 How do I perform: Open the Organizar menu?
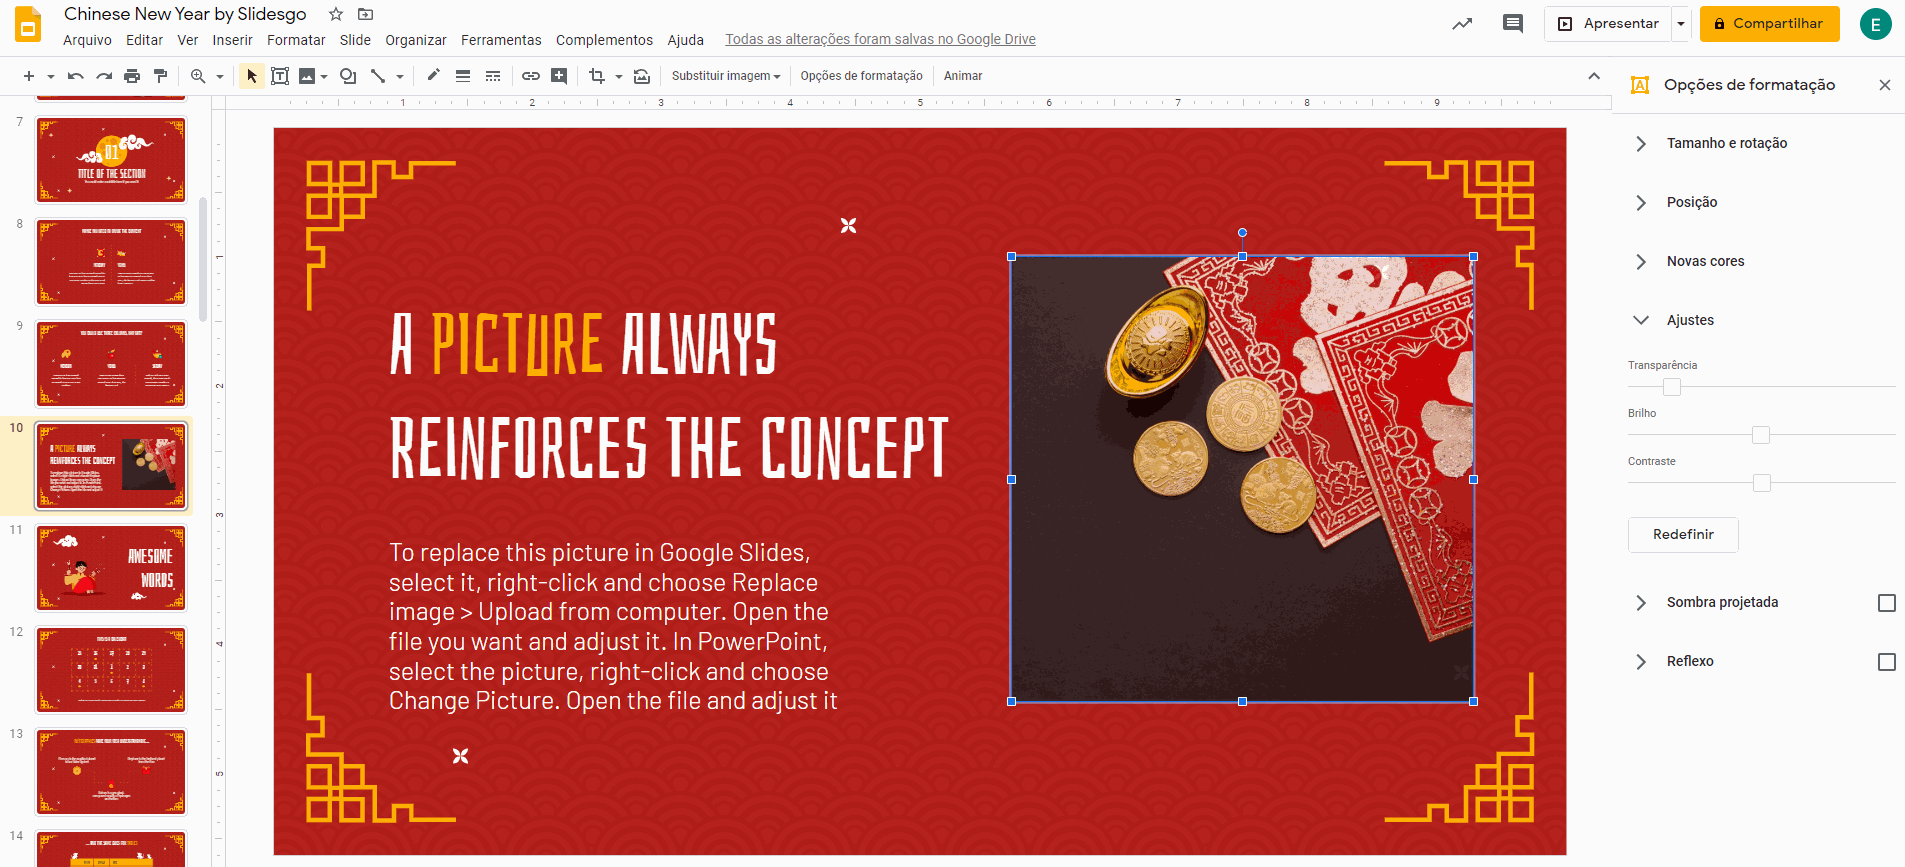pos(416,40)
